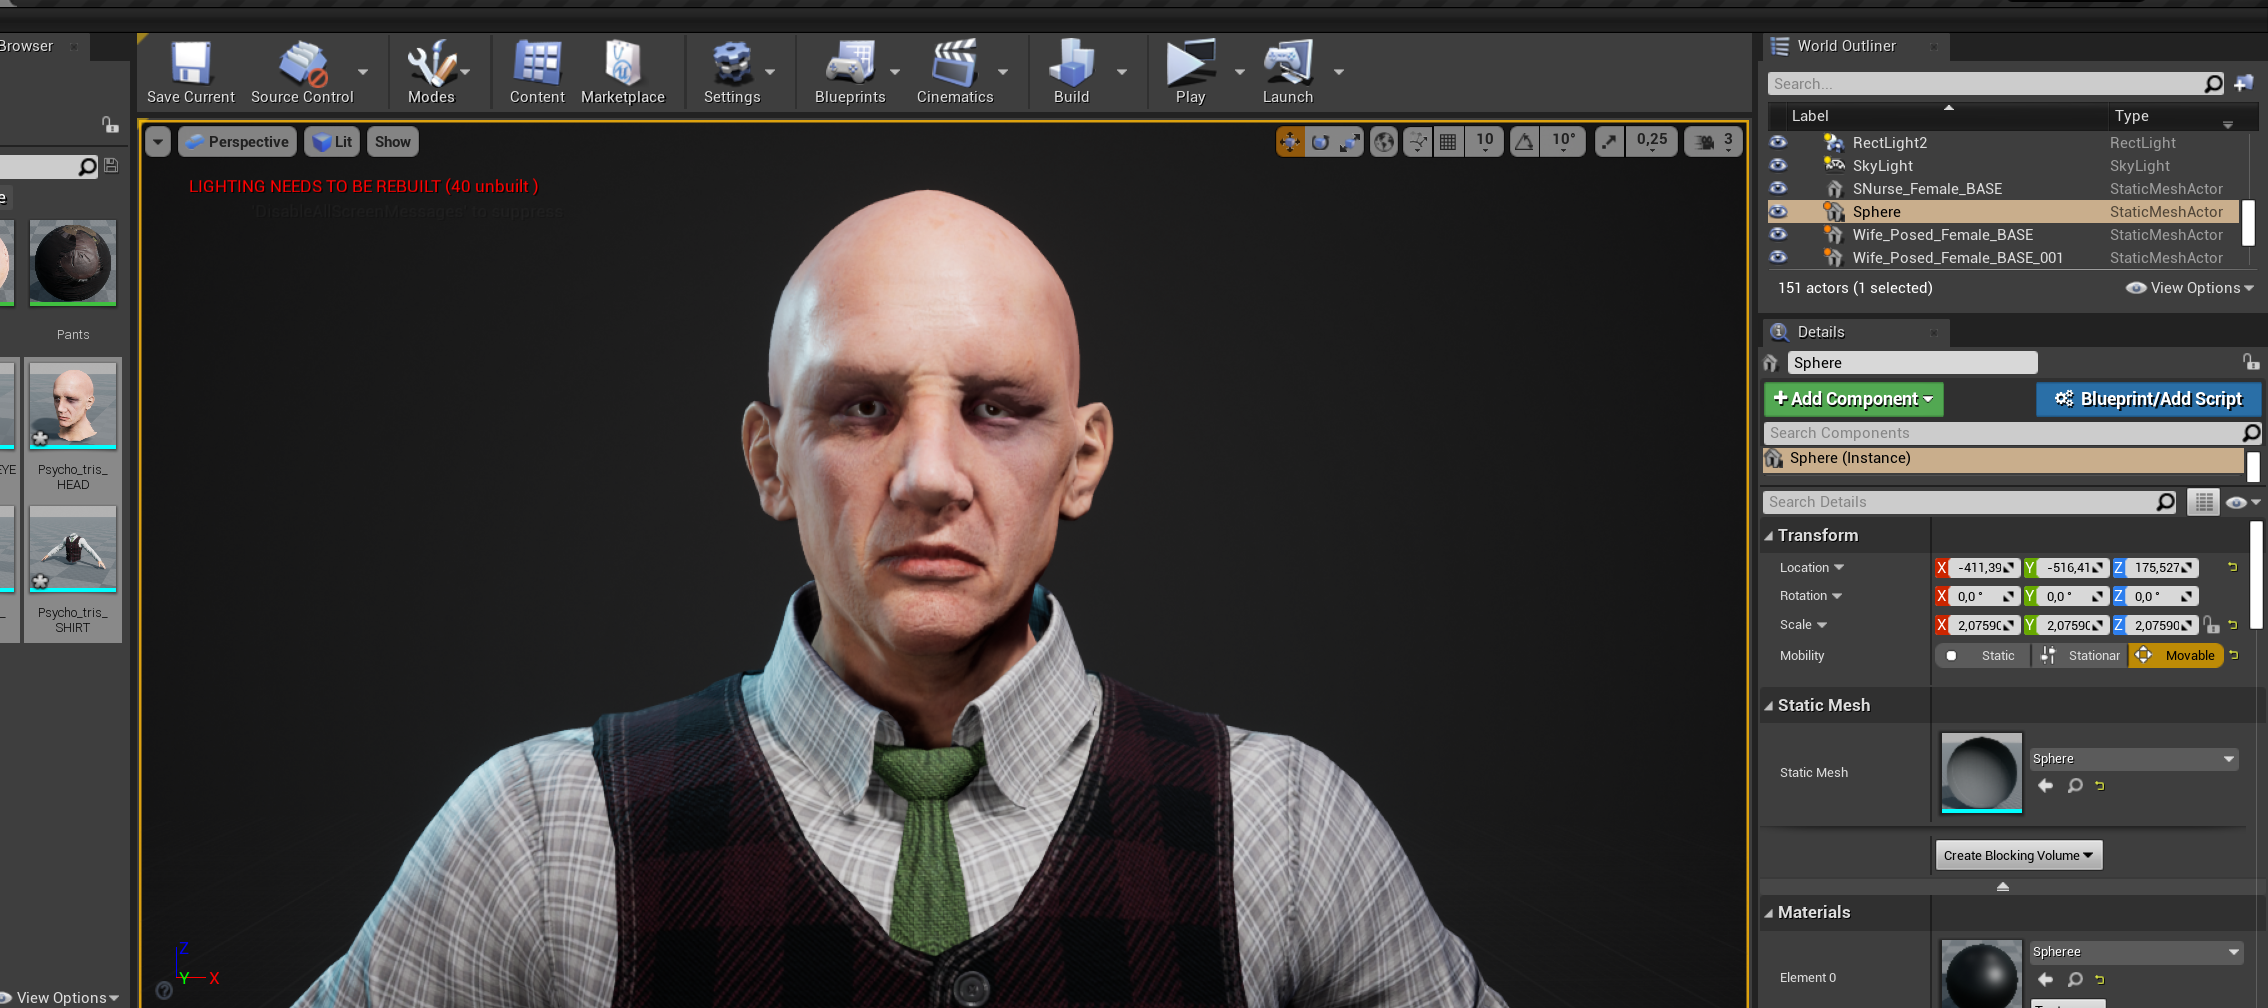Viewport: 2268px width, 1008px height.
Task: Click Blueprint/Add Script button
Action: click(2148, 399)
